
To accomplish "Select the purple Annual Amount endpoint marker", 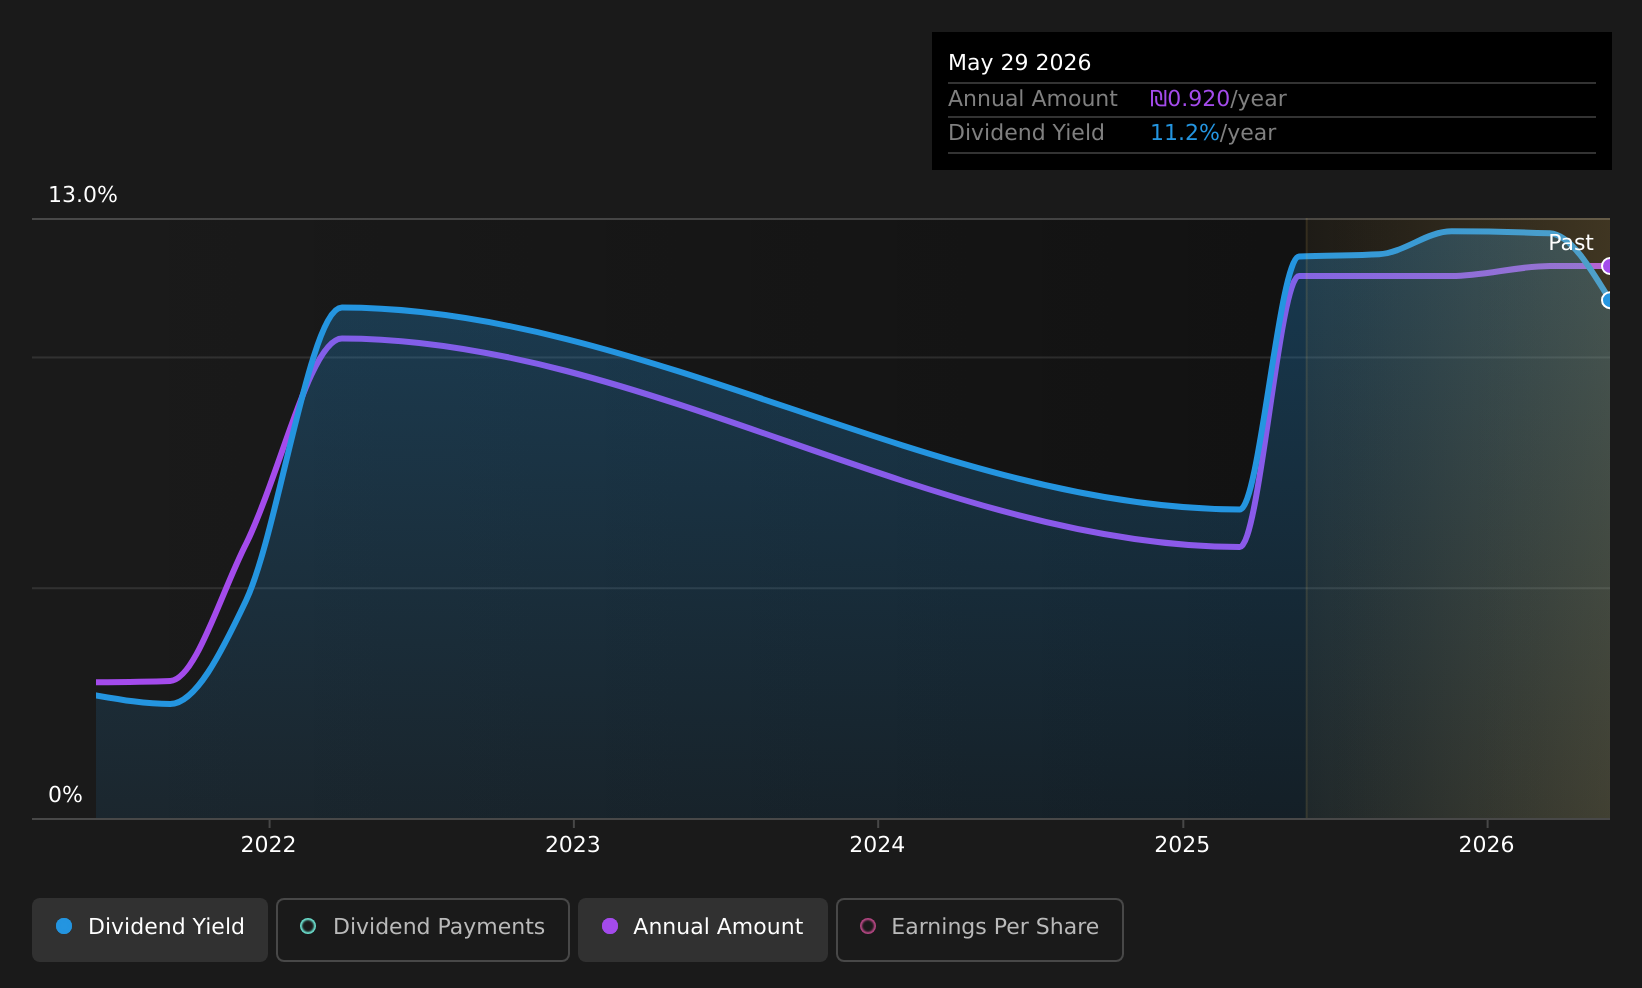I will coord(1608,266).
